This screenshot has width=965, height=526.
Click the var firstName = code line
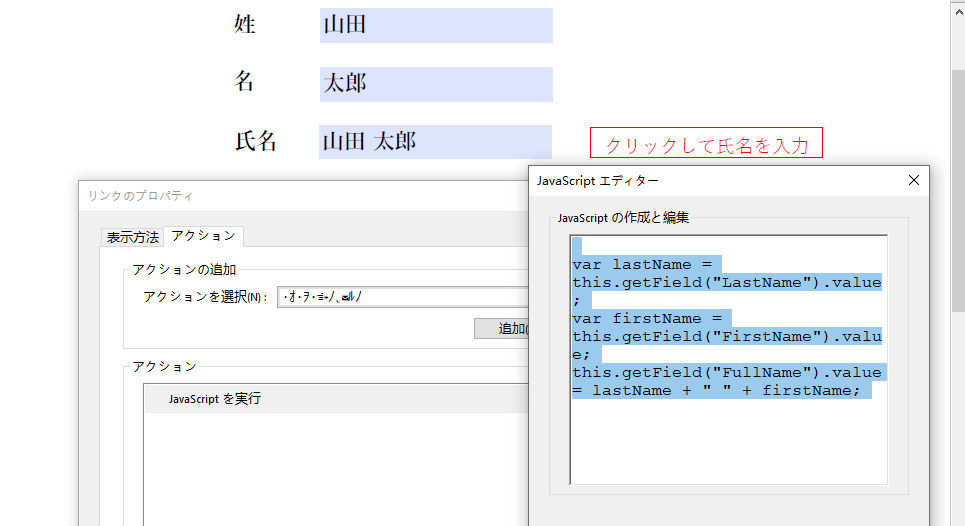click(x=647, y=319)
